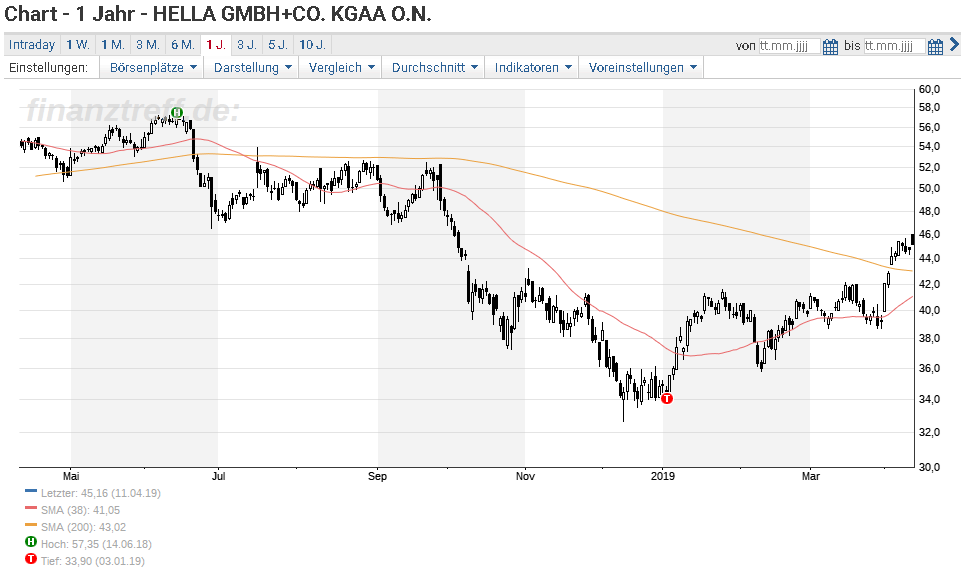Click the SMA (38): 41,05 legend entry

[80, 510]
